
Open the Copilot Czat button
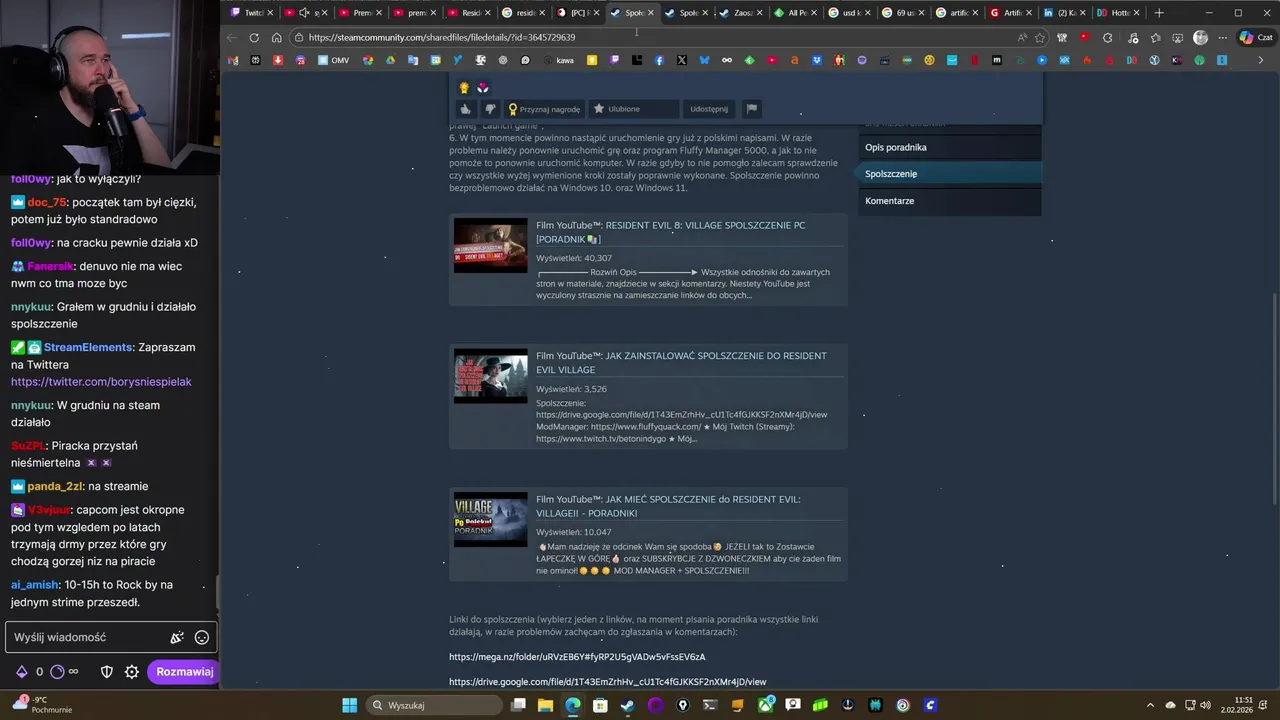click(1255, 37)
